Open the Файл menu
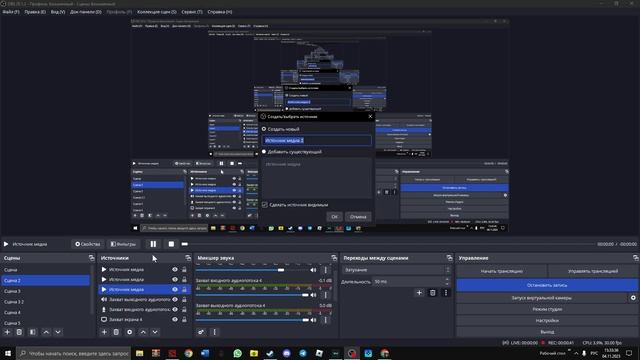This screenshot has width=640, height=360. coord(11,12)
